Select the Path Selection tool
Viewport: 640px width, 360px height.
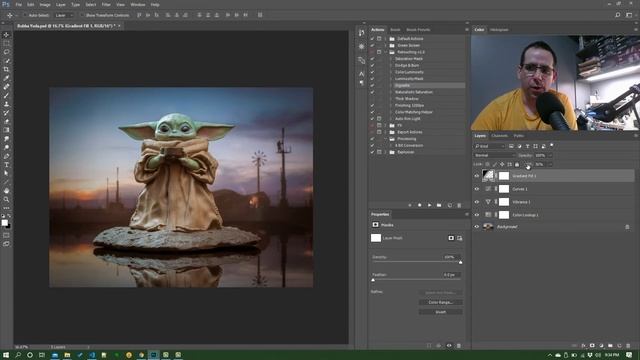[6, 173]
